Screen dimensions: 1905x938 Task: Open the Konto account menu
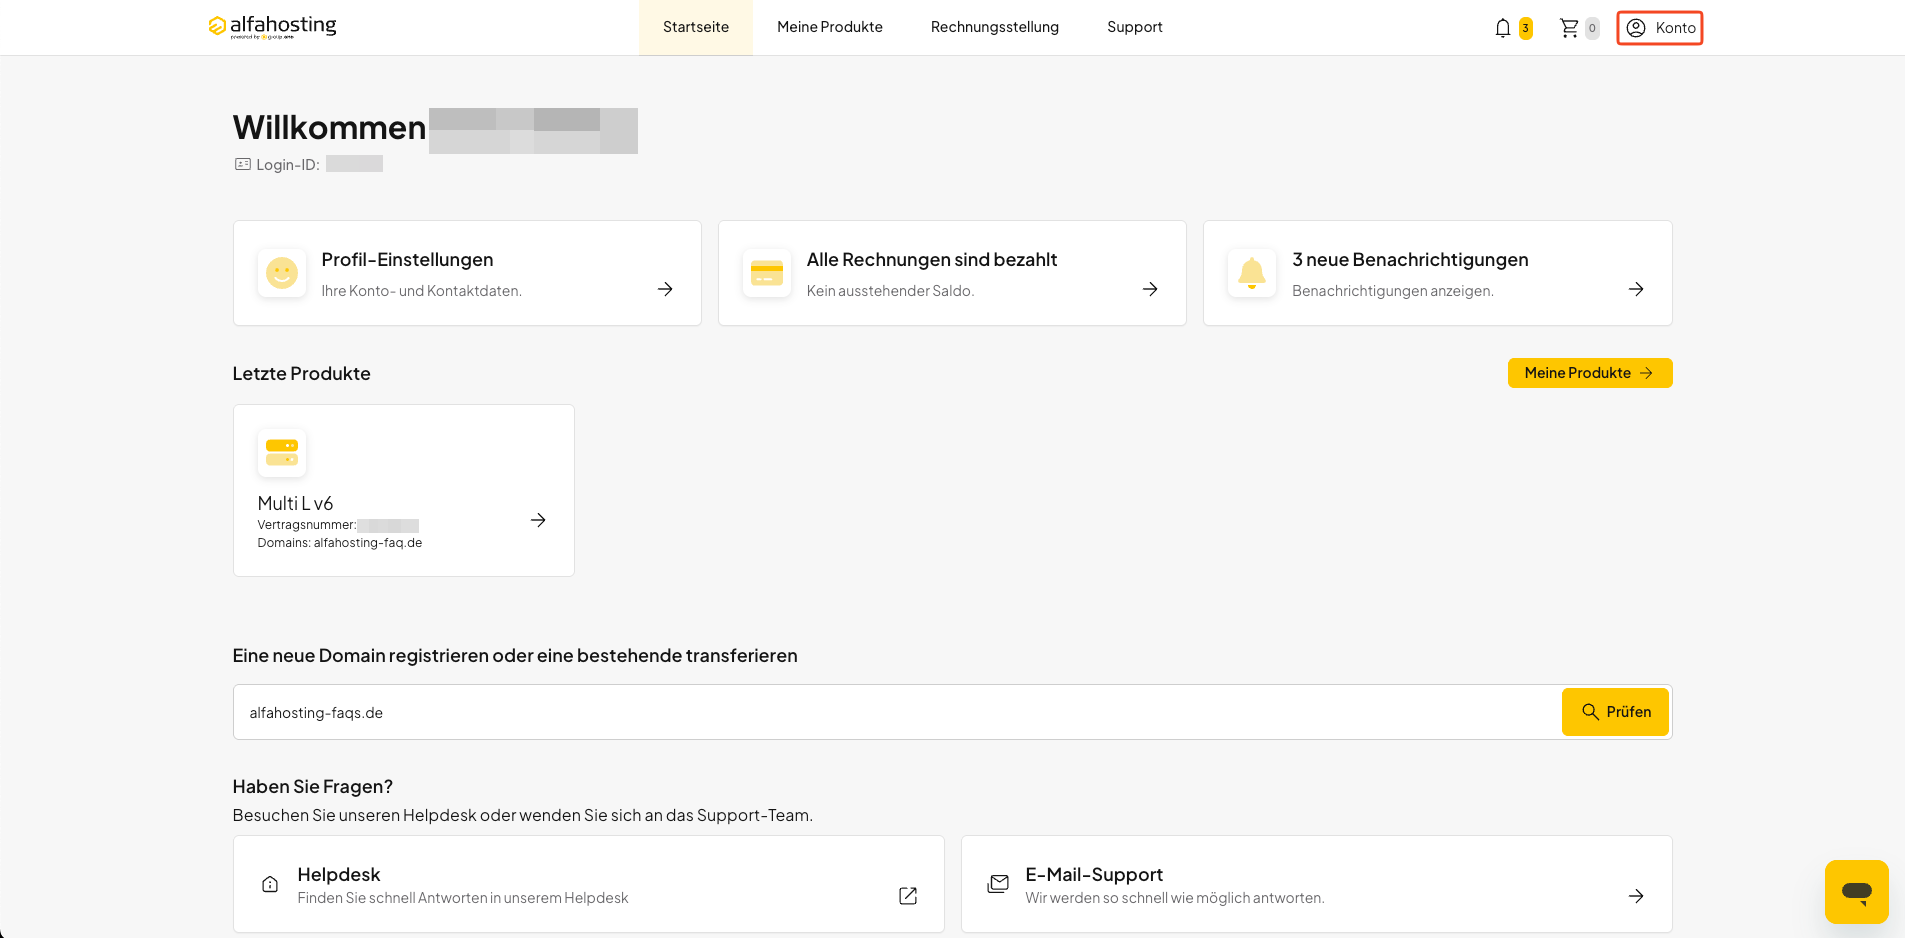coord(1660,28)
